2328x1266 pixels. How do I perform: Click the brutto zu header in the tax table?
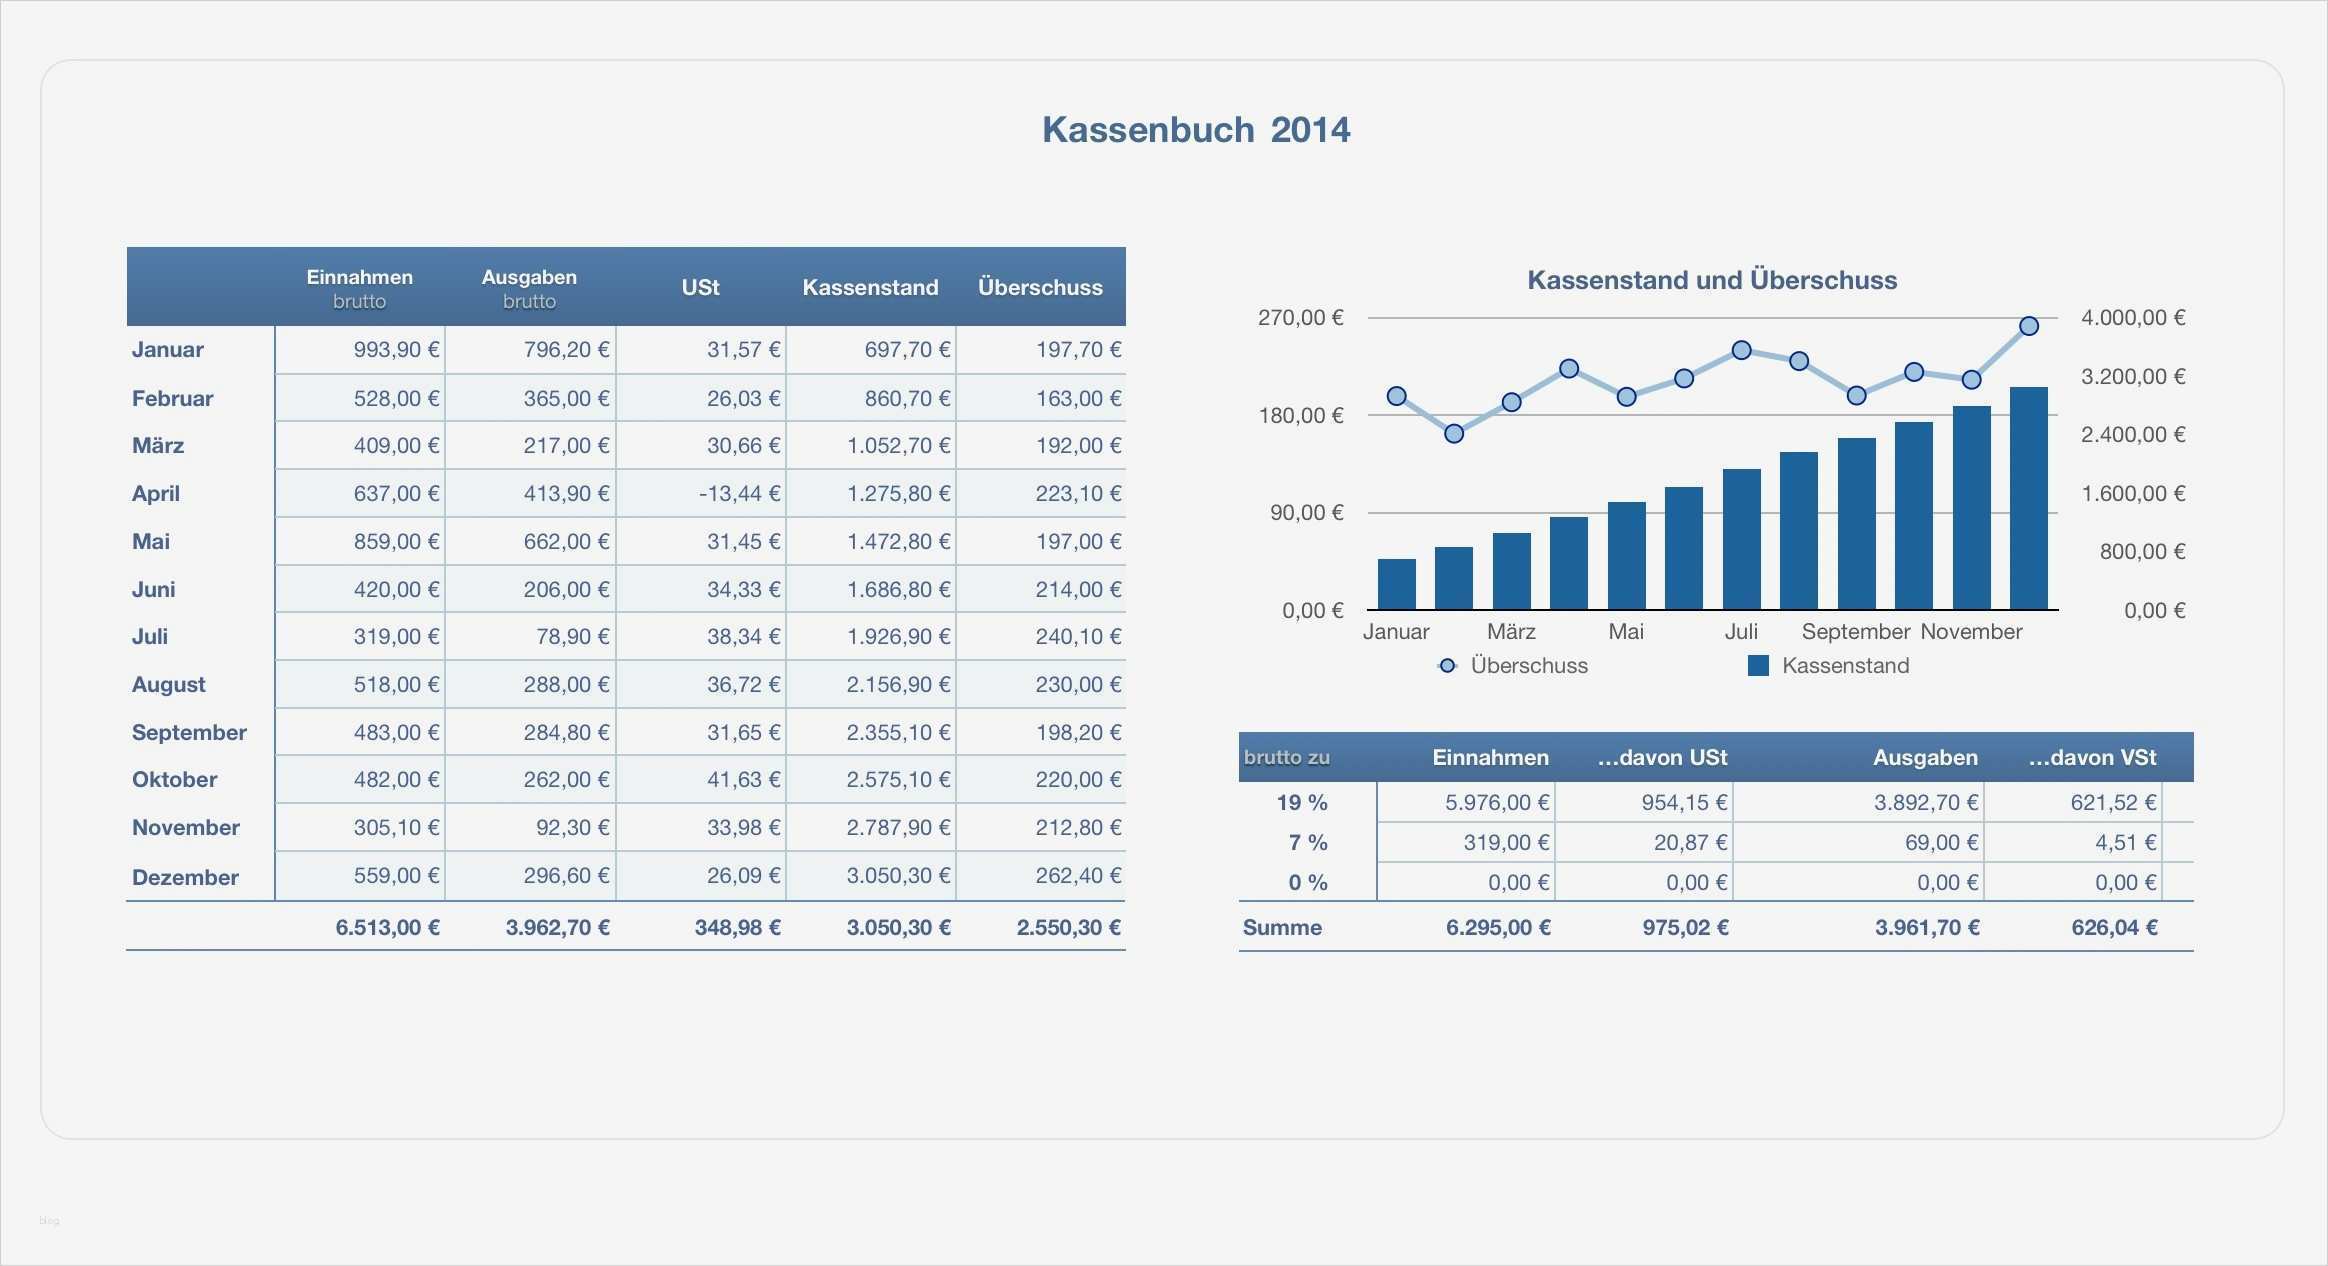click(x=1285, y=757)
